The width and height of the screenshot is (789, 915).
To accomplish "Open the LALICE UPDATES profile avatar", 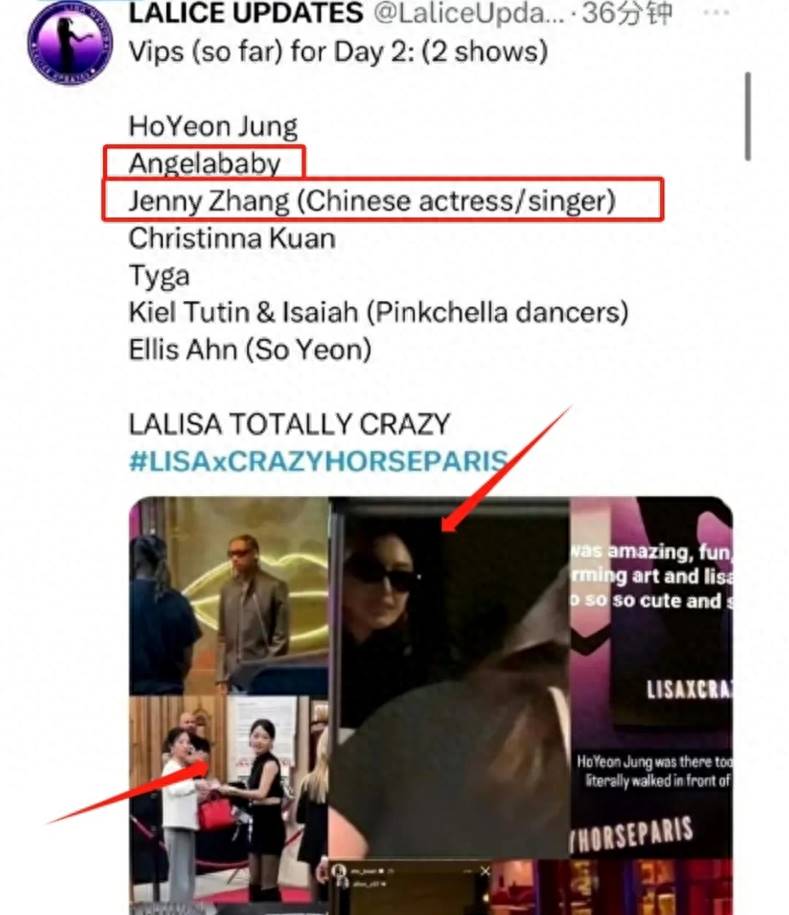I will click(70, 44).
